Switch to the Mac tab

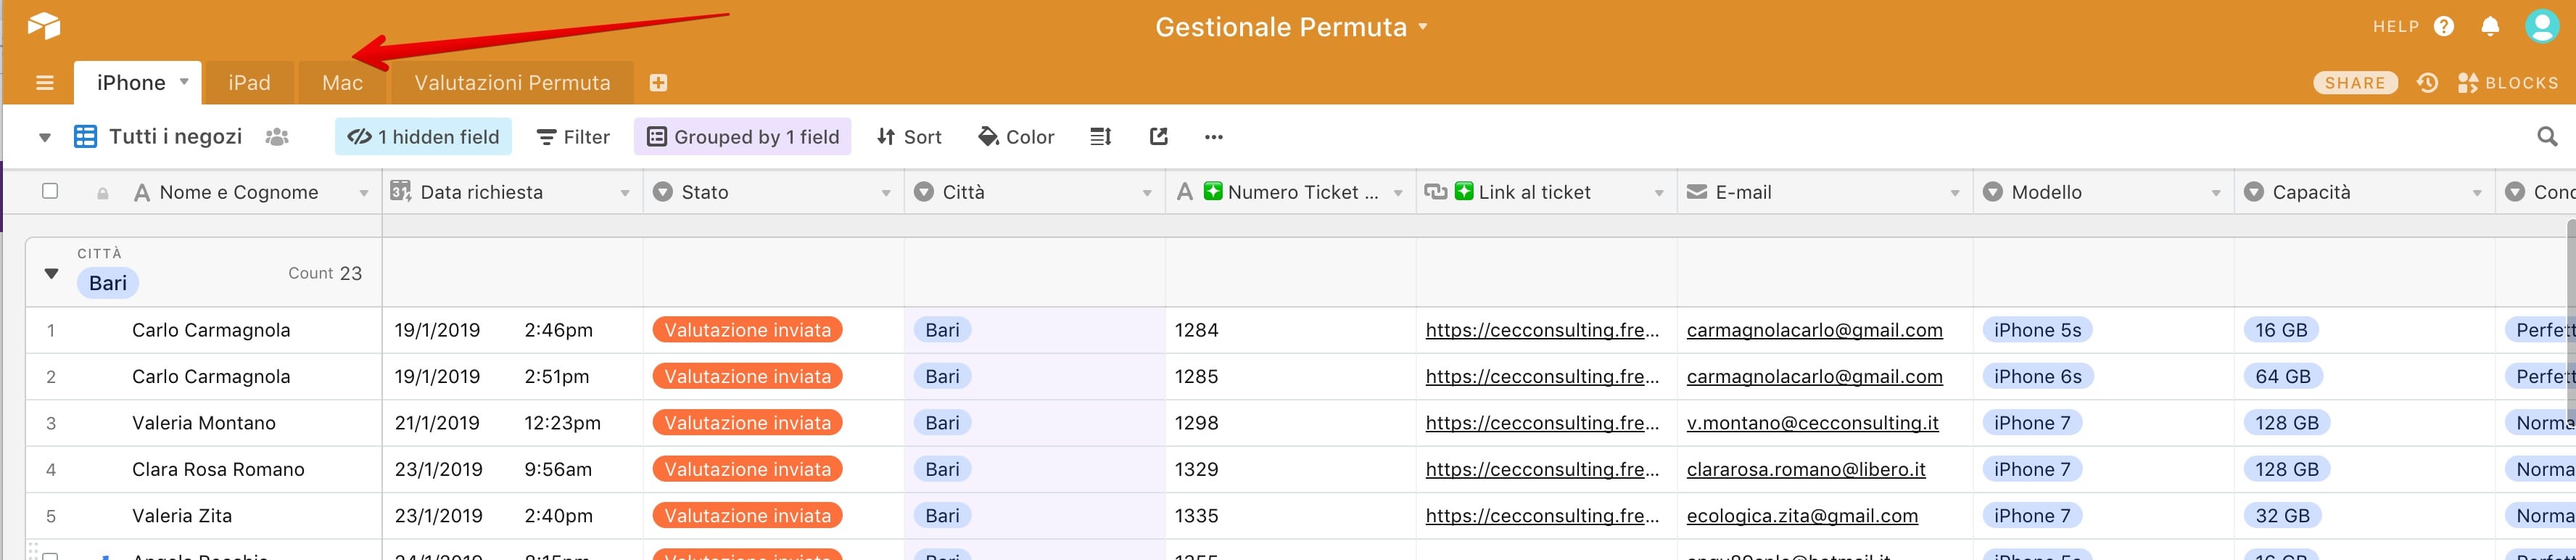[343, 83]
